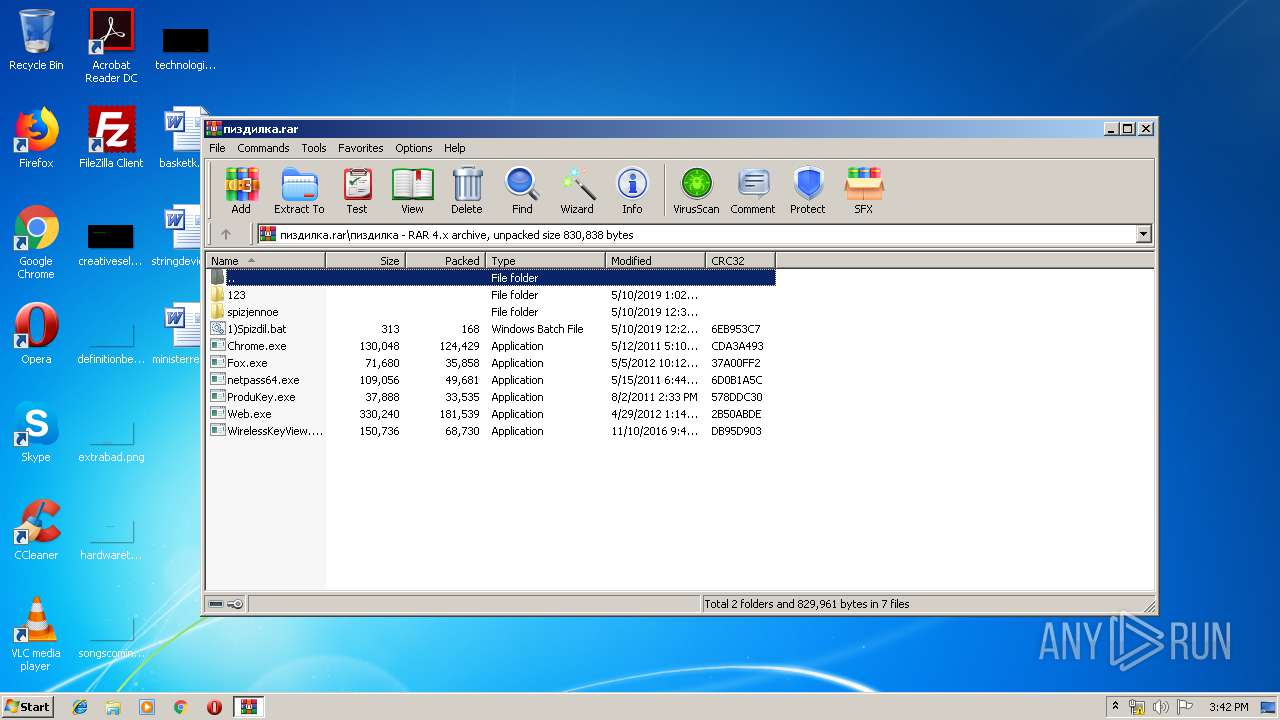Select the parent folder '..' row
The height and width of the screenshot is (720, 1280).
tap(491, 278)
